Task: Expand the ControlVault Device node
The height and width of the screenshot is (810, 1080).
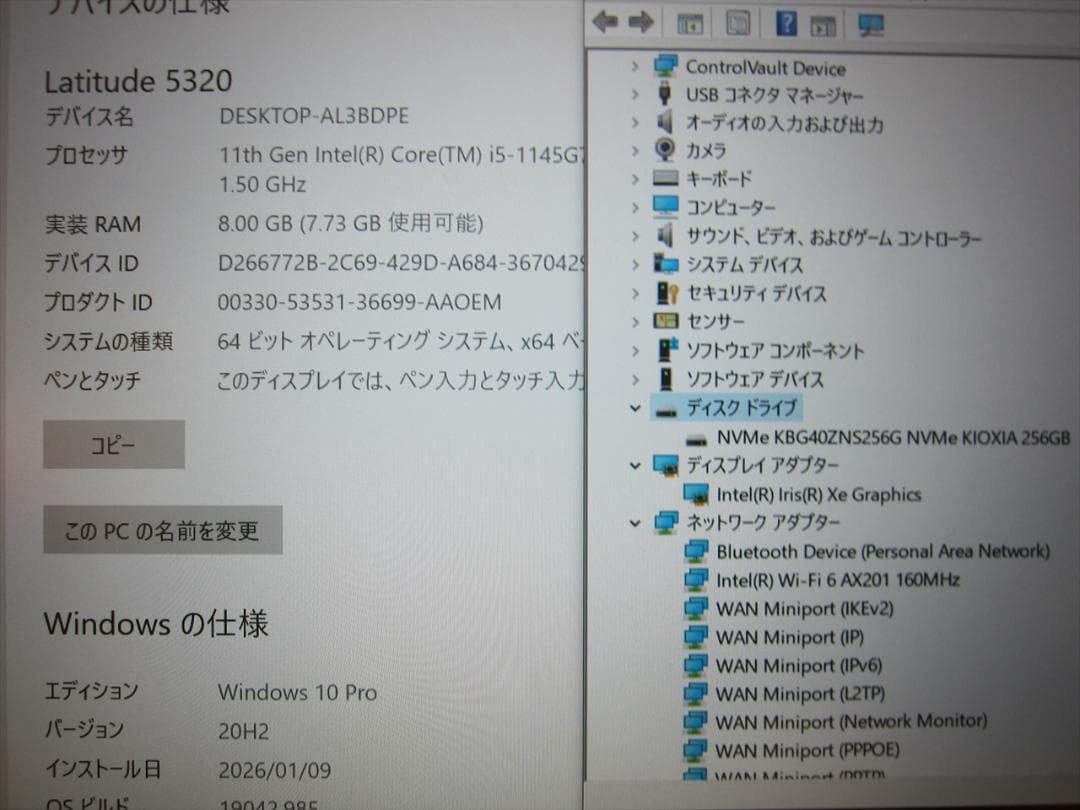Action: click(x=635, y=67)
